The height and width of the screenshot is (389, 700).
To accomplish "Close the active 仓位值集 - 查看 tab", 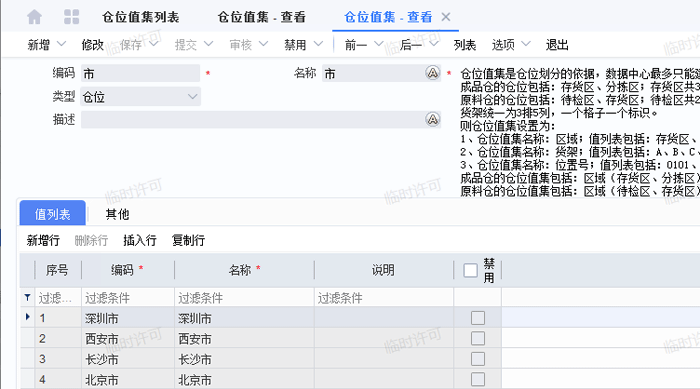I will [446, 17].
